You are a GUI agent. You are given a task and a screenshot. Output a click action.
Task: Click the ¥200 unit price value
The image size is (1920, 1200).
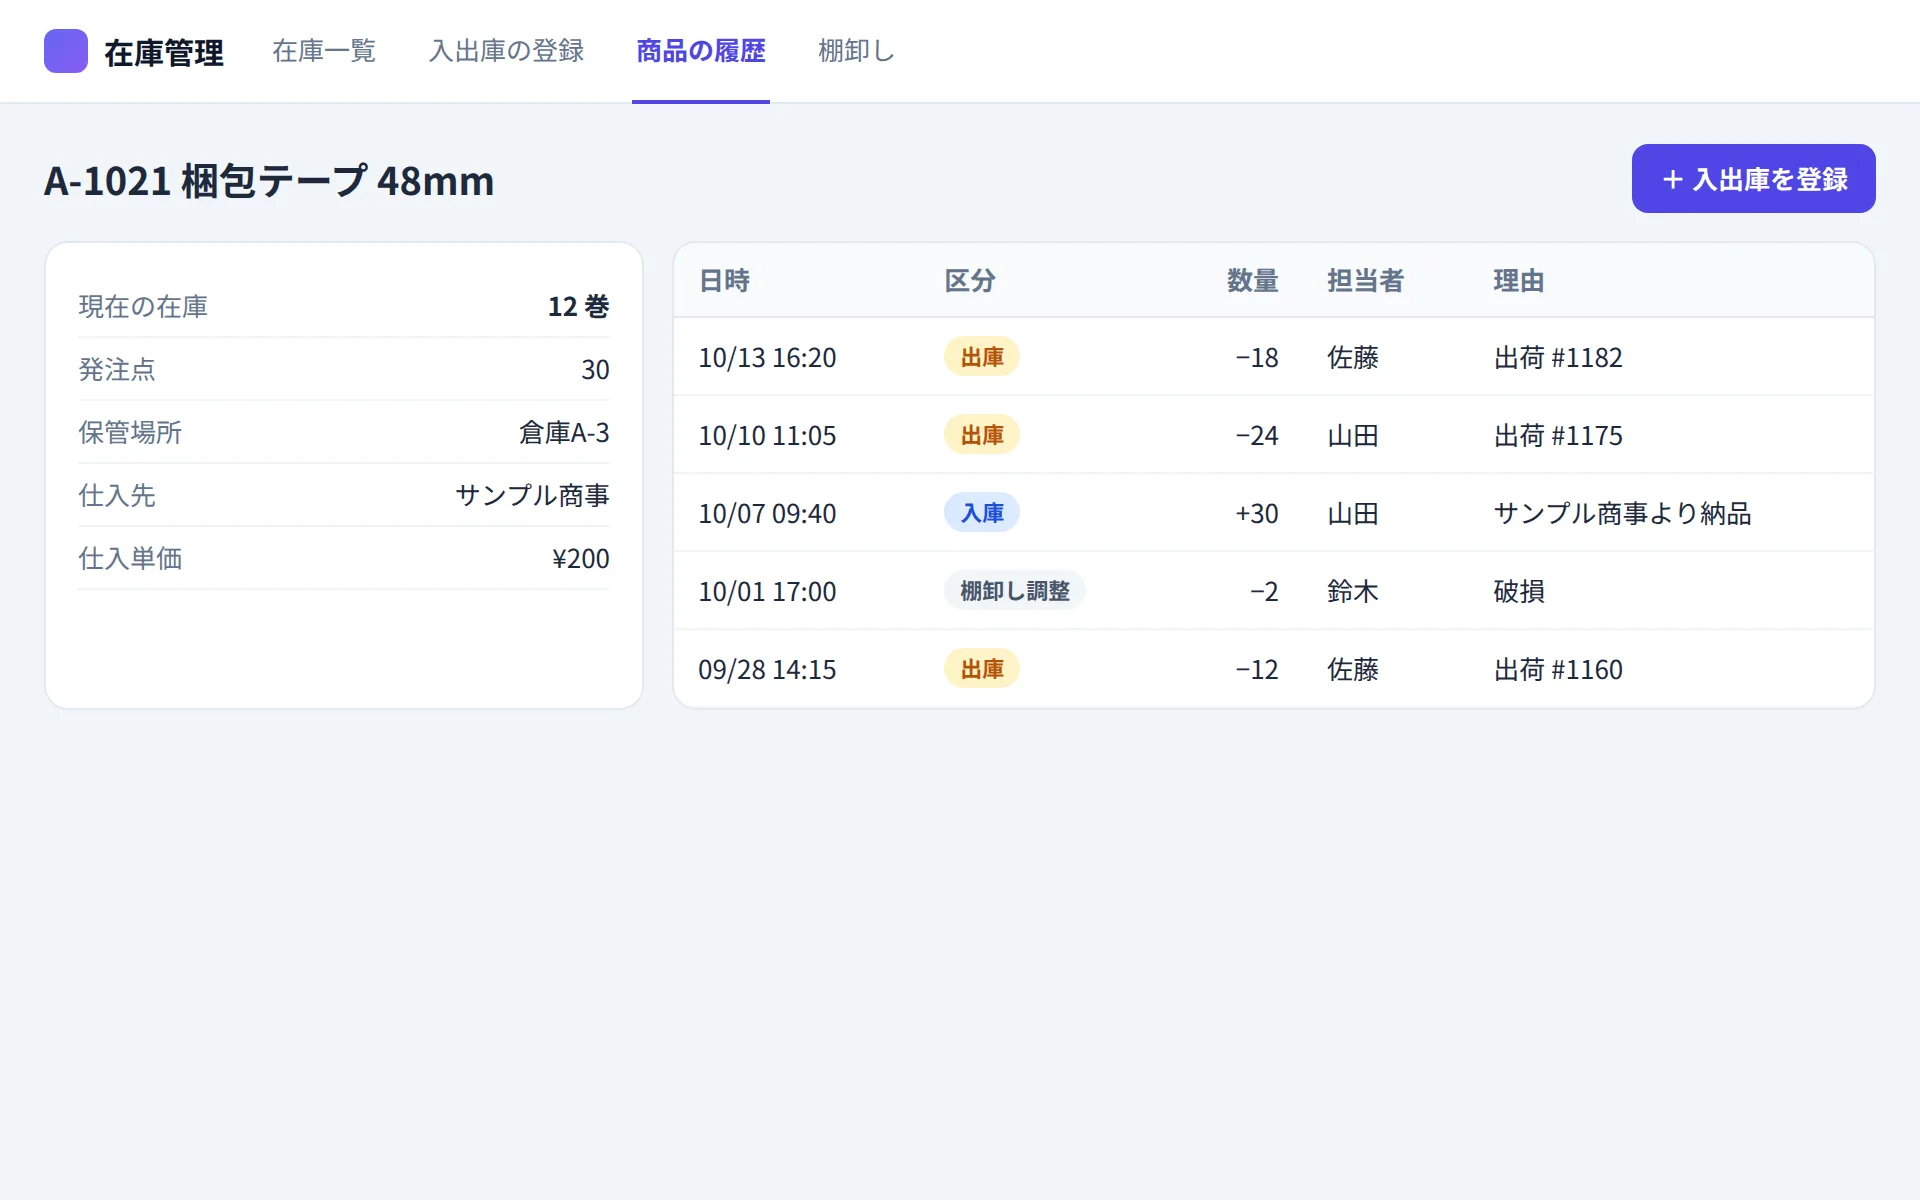pyautogui.click(x=580, y=558)
